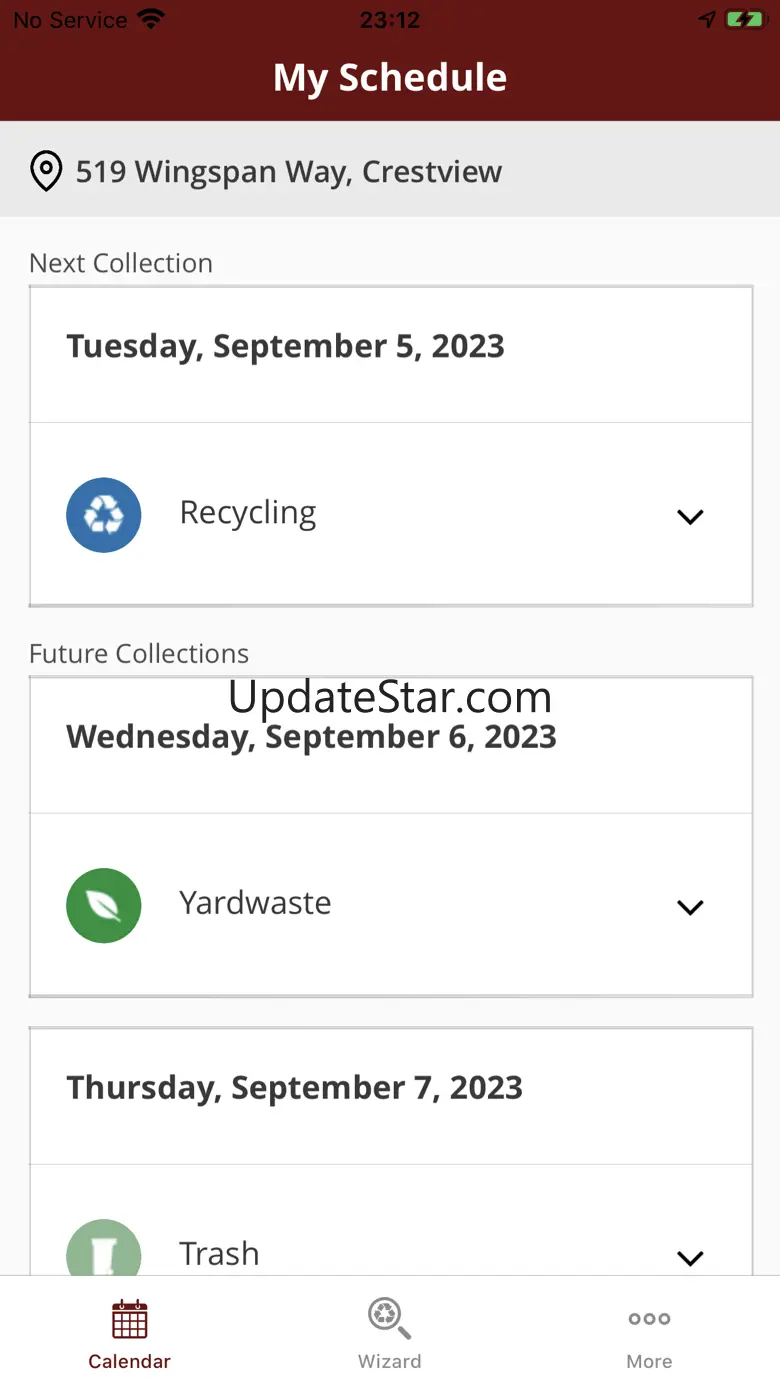The width and height of the screenshot is (780, 1387).
Task: Switch to the Wizard tab
Action: point(389,1361)
